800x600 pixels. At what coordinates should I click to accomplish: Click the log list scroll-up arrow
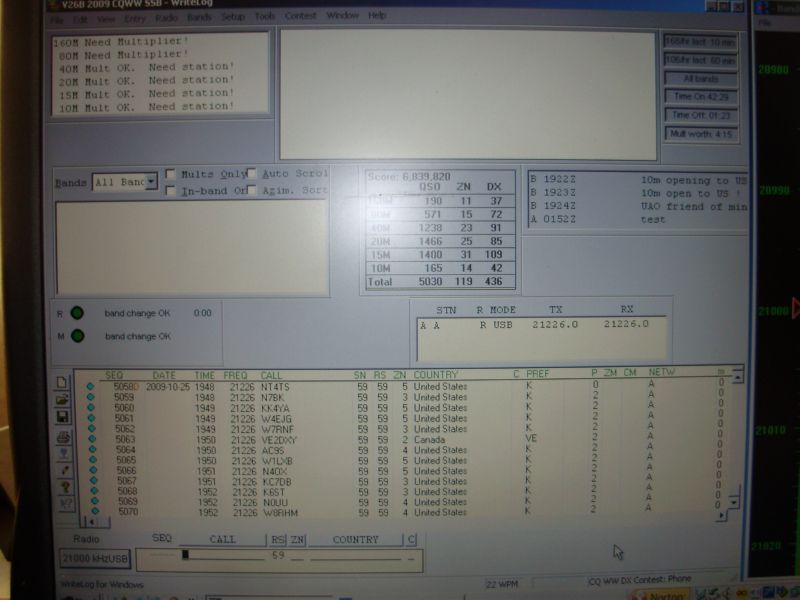coord(737,378)
